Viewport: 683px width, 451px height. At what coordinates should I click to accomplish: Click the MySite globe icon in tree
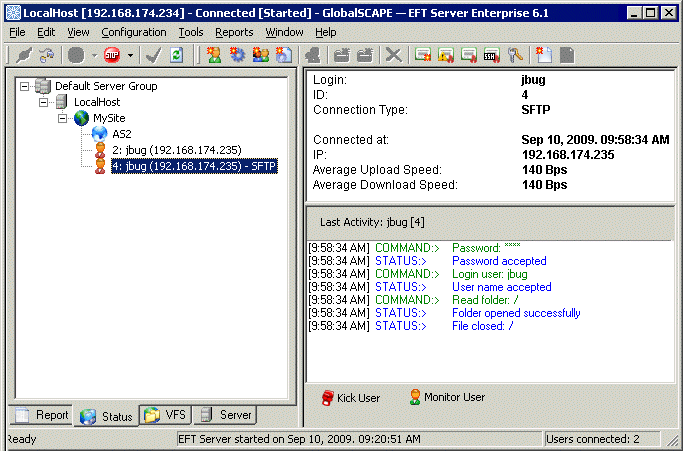pos(81,118)
